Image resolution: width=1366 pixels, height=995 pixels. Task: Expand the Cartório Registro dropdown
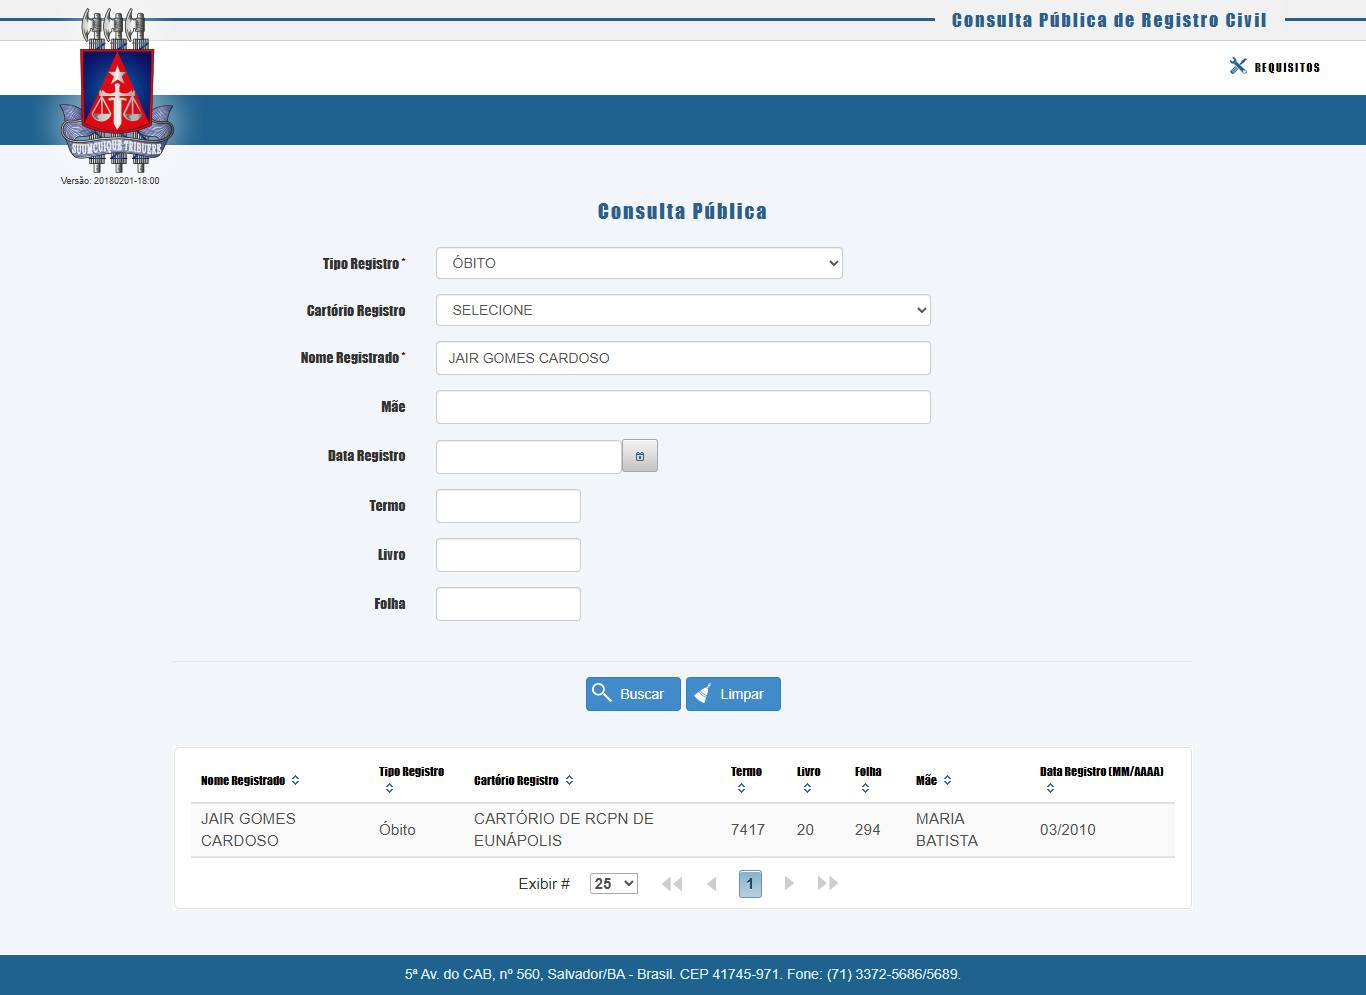(683, 310)
